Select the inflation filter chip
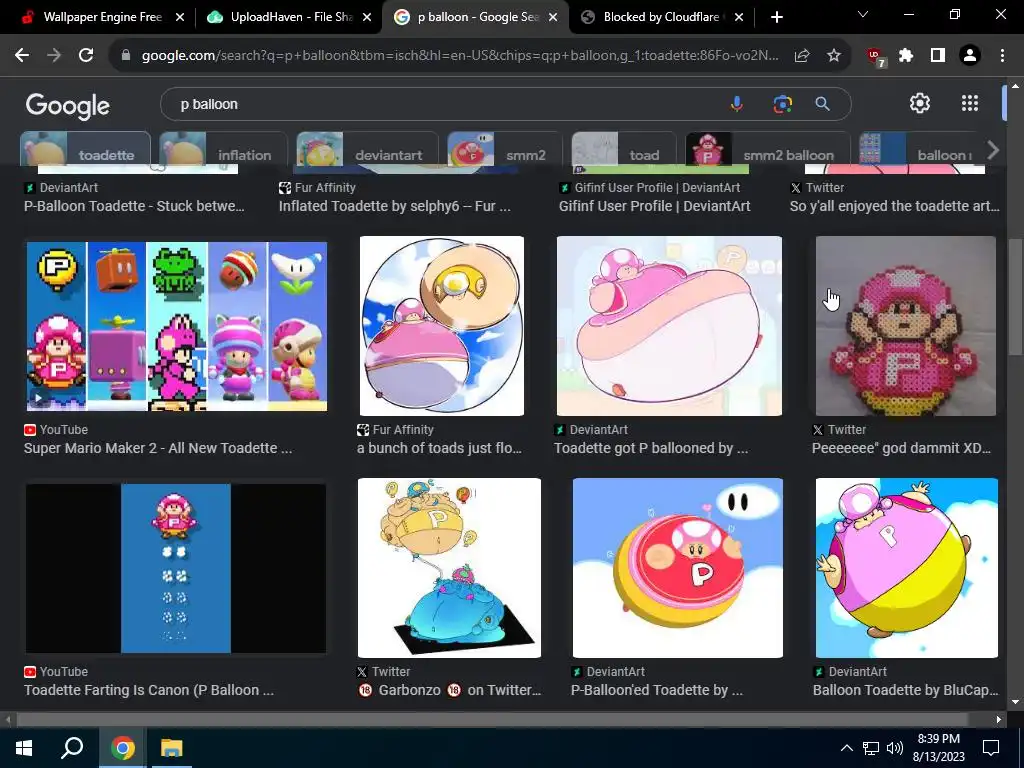This screenshot has height=768, width=1024. coord(223,150)
